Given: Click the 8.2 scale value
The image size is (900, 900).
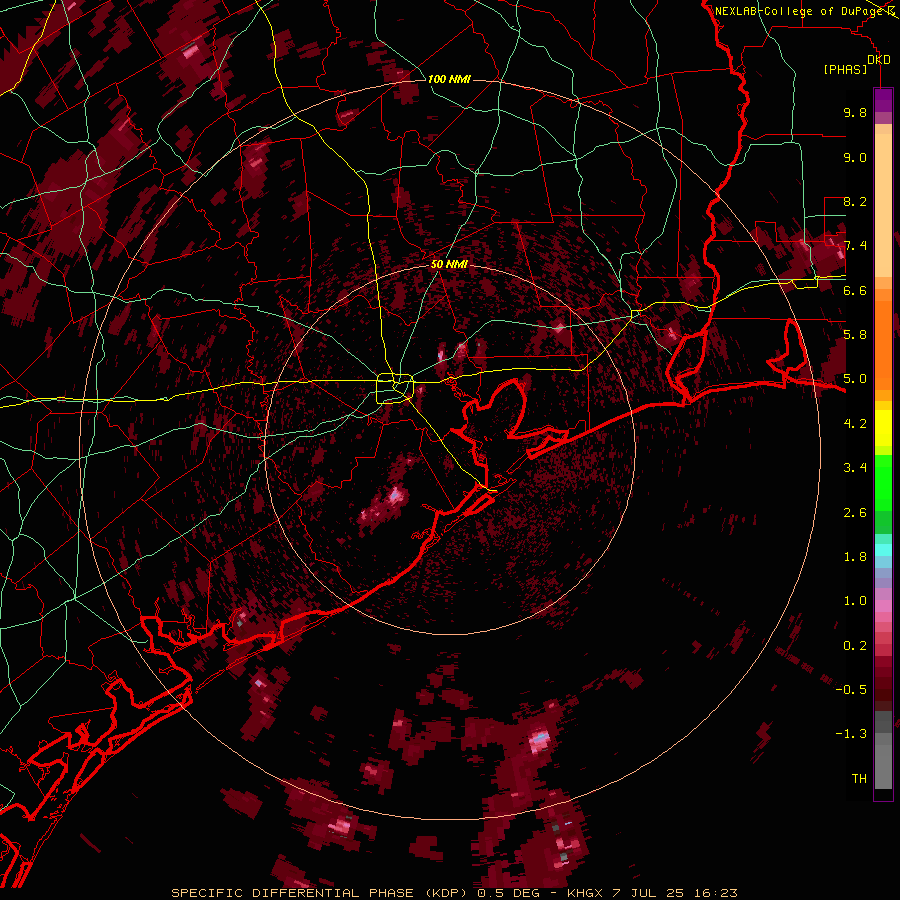Looking at the screenshot, I should 855,201.
